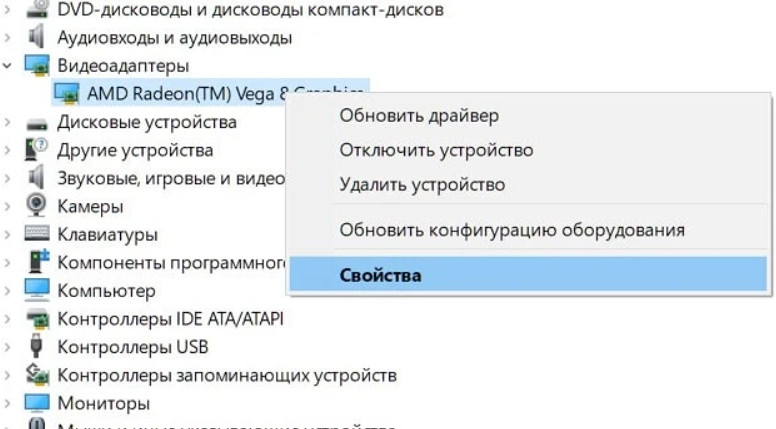
Task: Choose Удалить устройство menu entry
Action: coord(422,184)
